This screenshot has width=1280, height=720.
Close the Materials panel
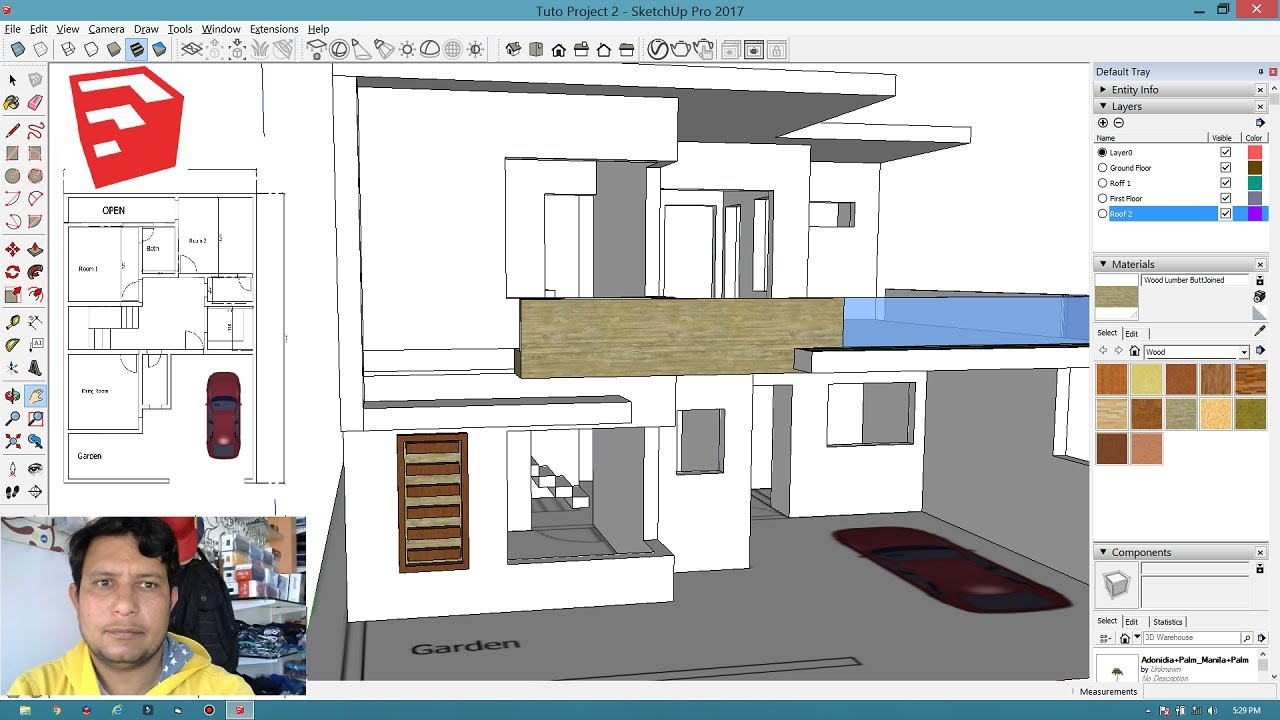click(1260, 264)
